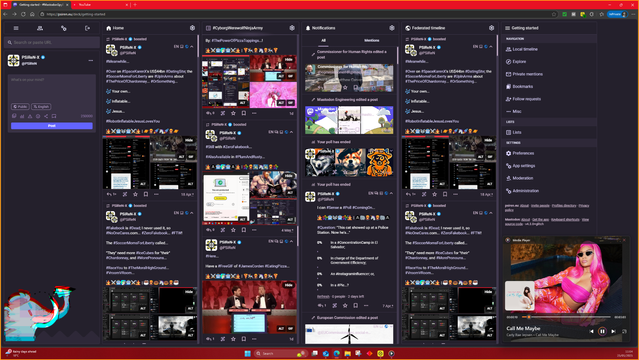Screen dimensions: 639x360
Task: Click the Media Player seek slider
Action: (x=566, y=317)
